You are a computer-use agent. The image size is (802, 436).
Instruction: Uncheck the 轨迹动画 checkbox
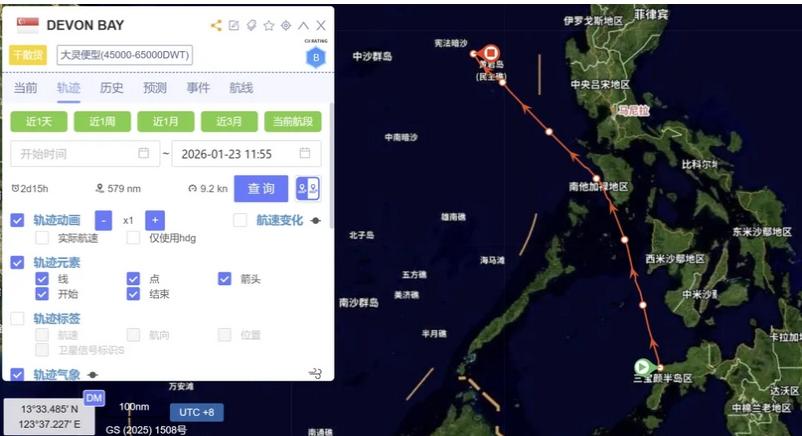coord(17,220)
